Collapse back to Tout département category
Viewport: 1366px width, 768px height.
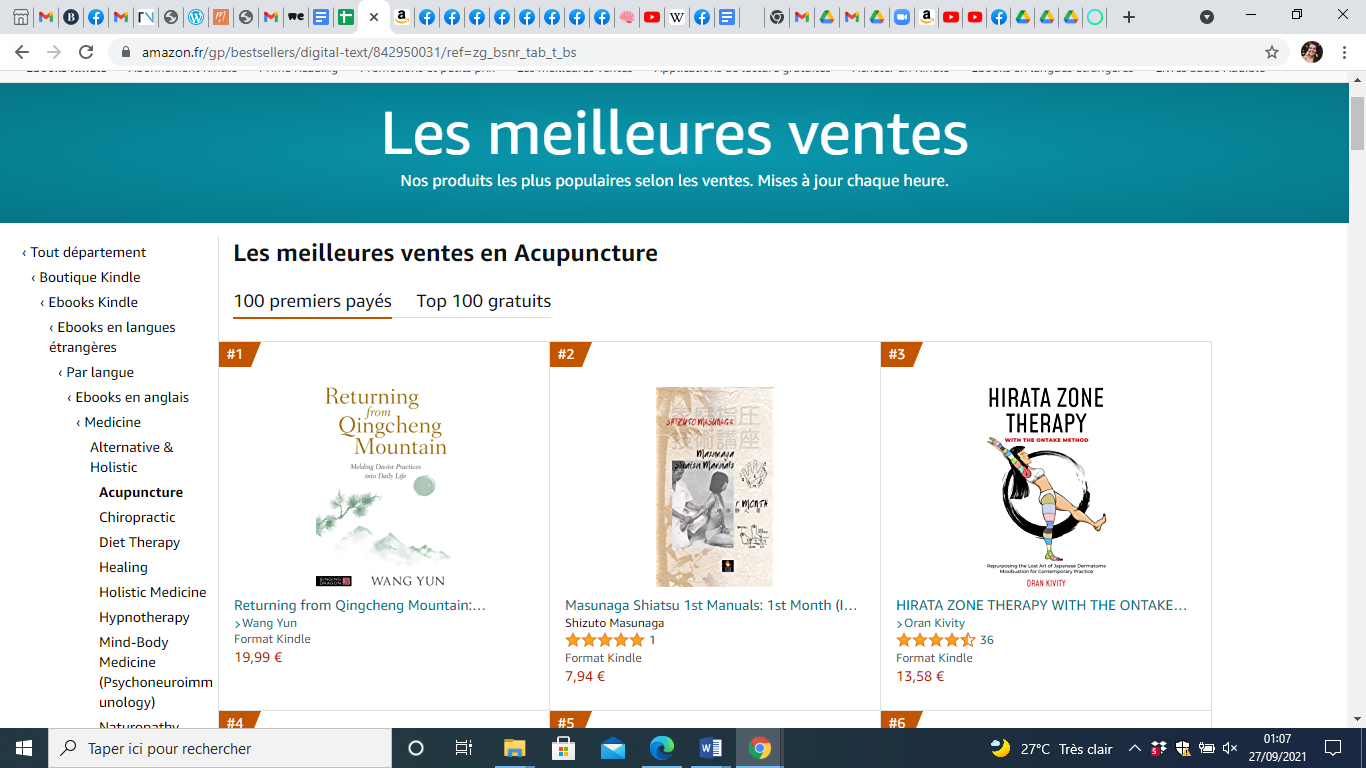point(84,253)
